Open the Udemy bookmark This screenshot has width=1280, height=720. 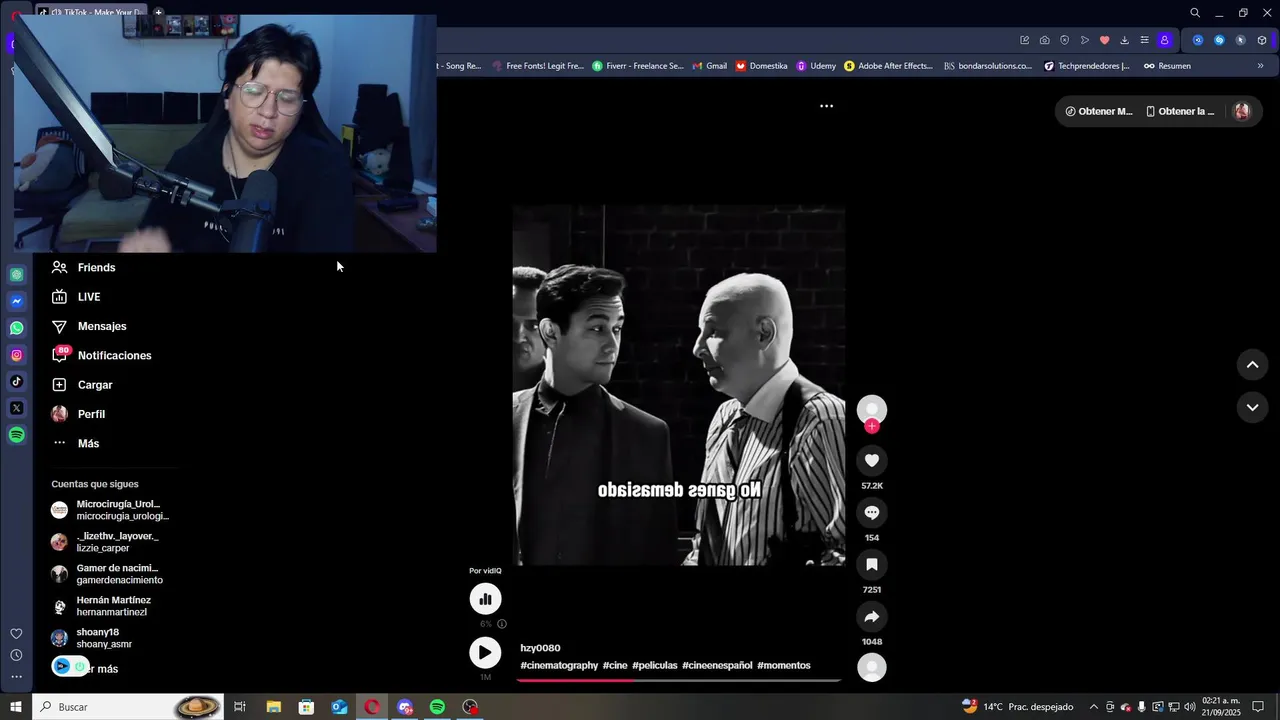(x=816, y=66)
